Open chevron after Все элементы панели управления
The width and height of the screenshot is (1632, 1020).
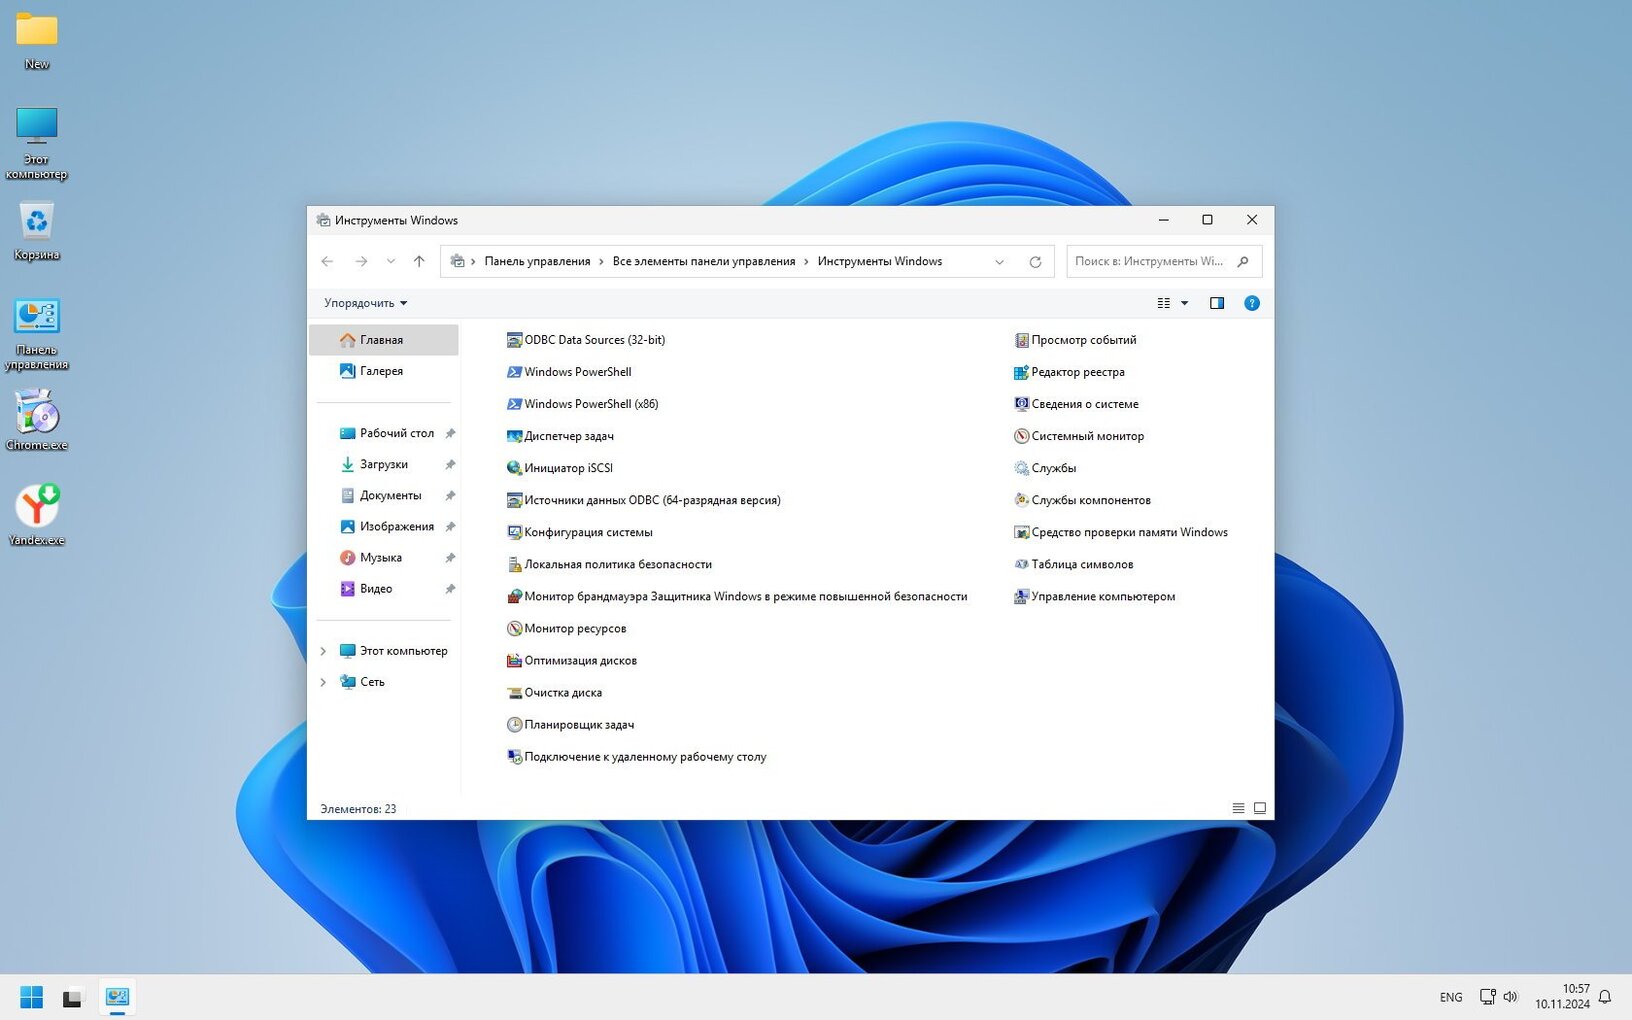click(x=807, y=261)
